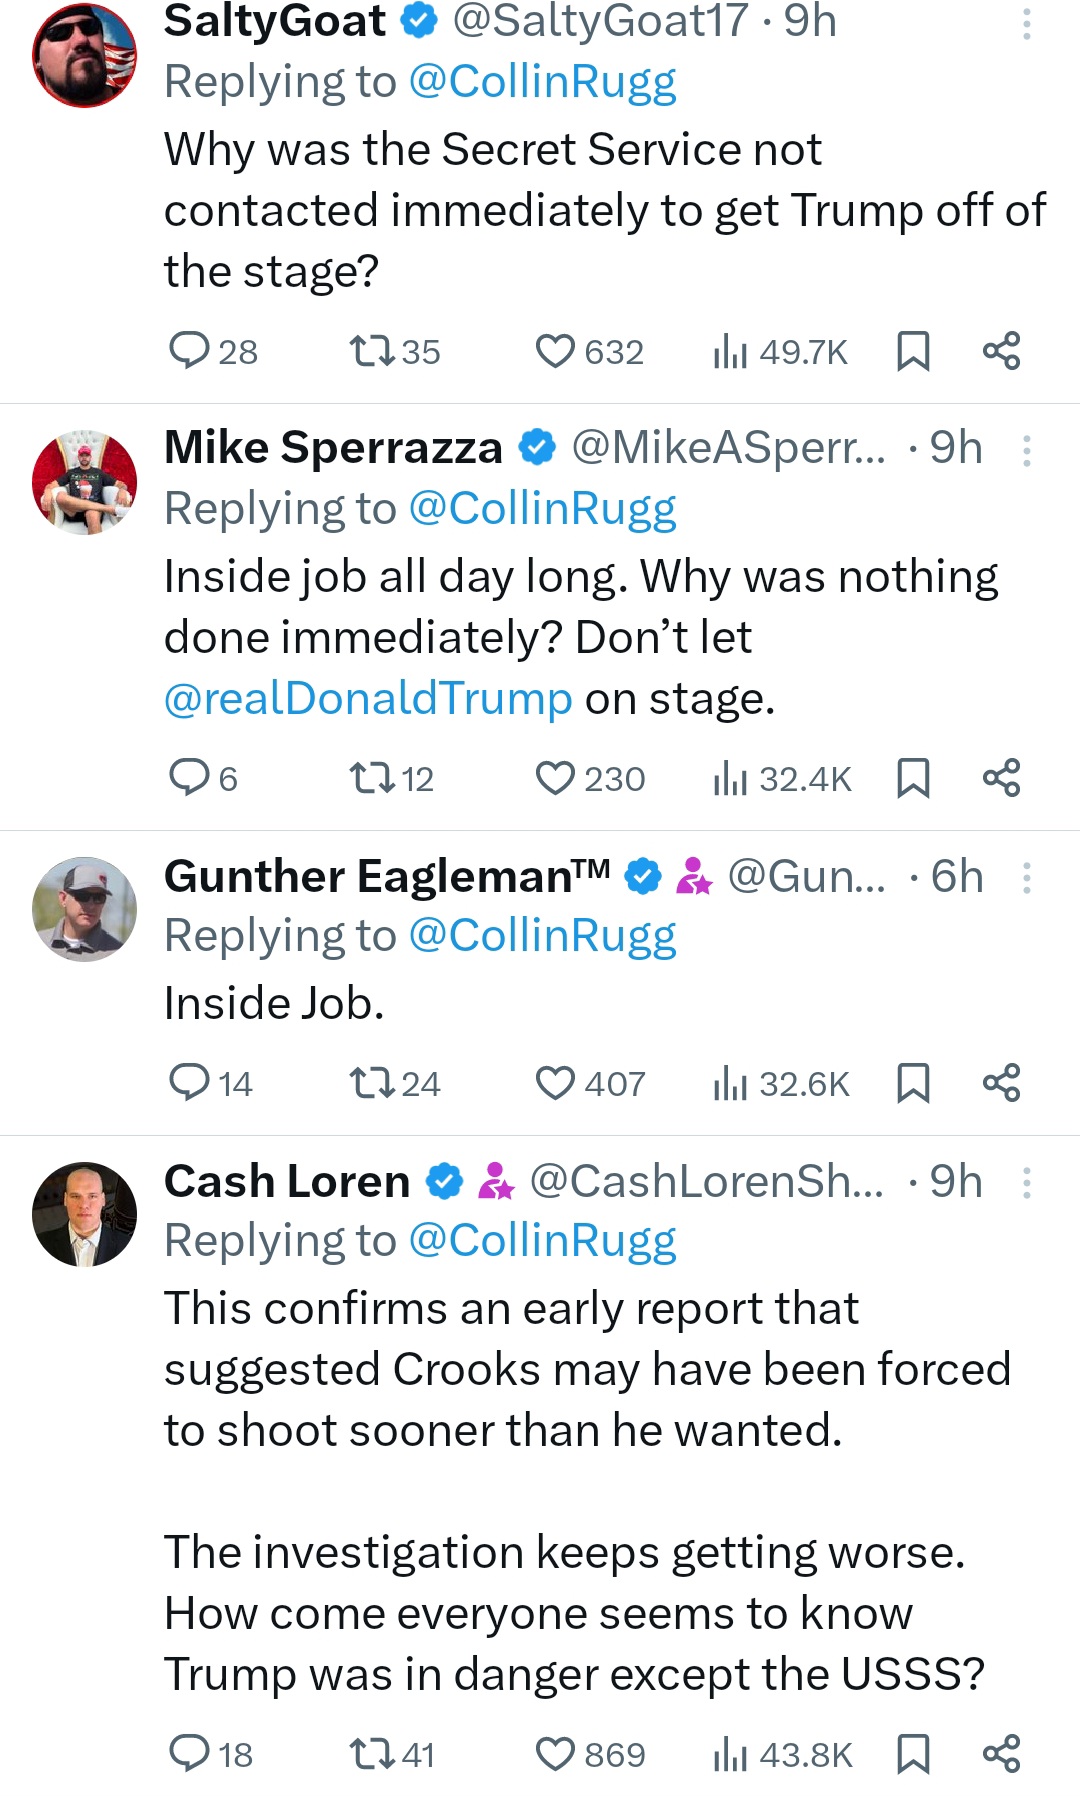Like SaltyGoat's Secret Service reply
This screenshot has height=1799, width=1080.
point(556,352)
